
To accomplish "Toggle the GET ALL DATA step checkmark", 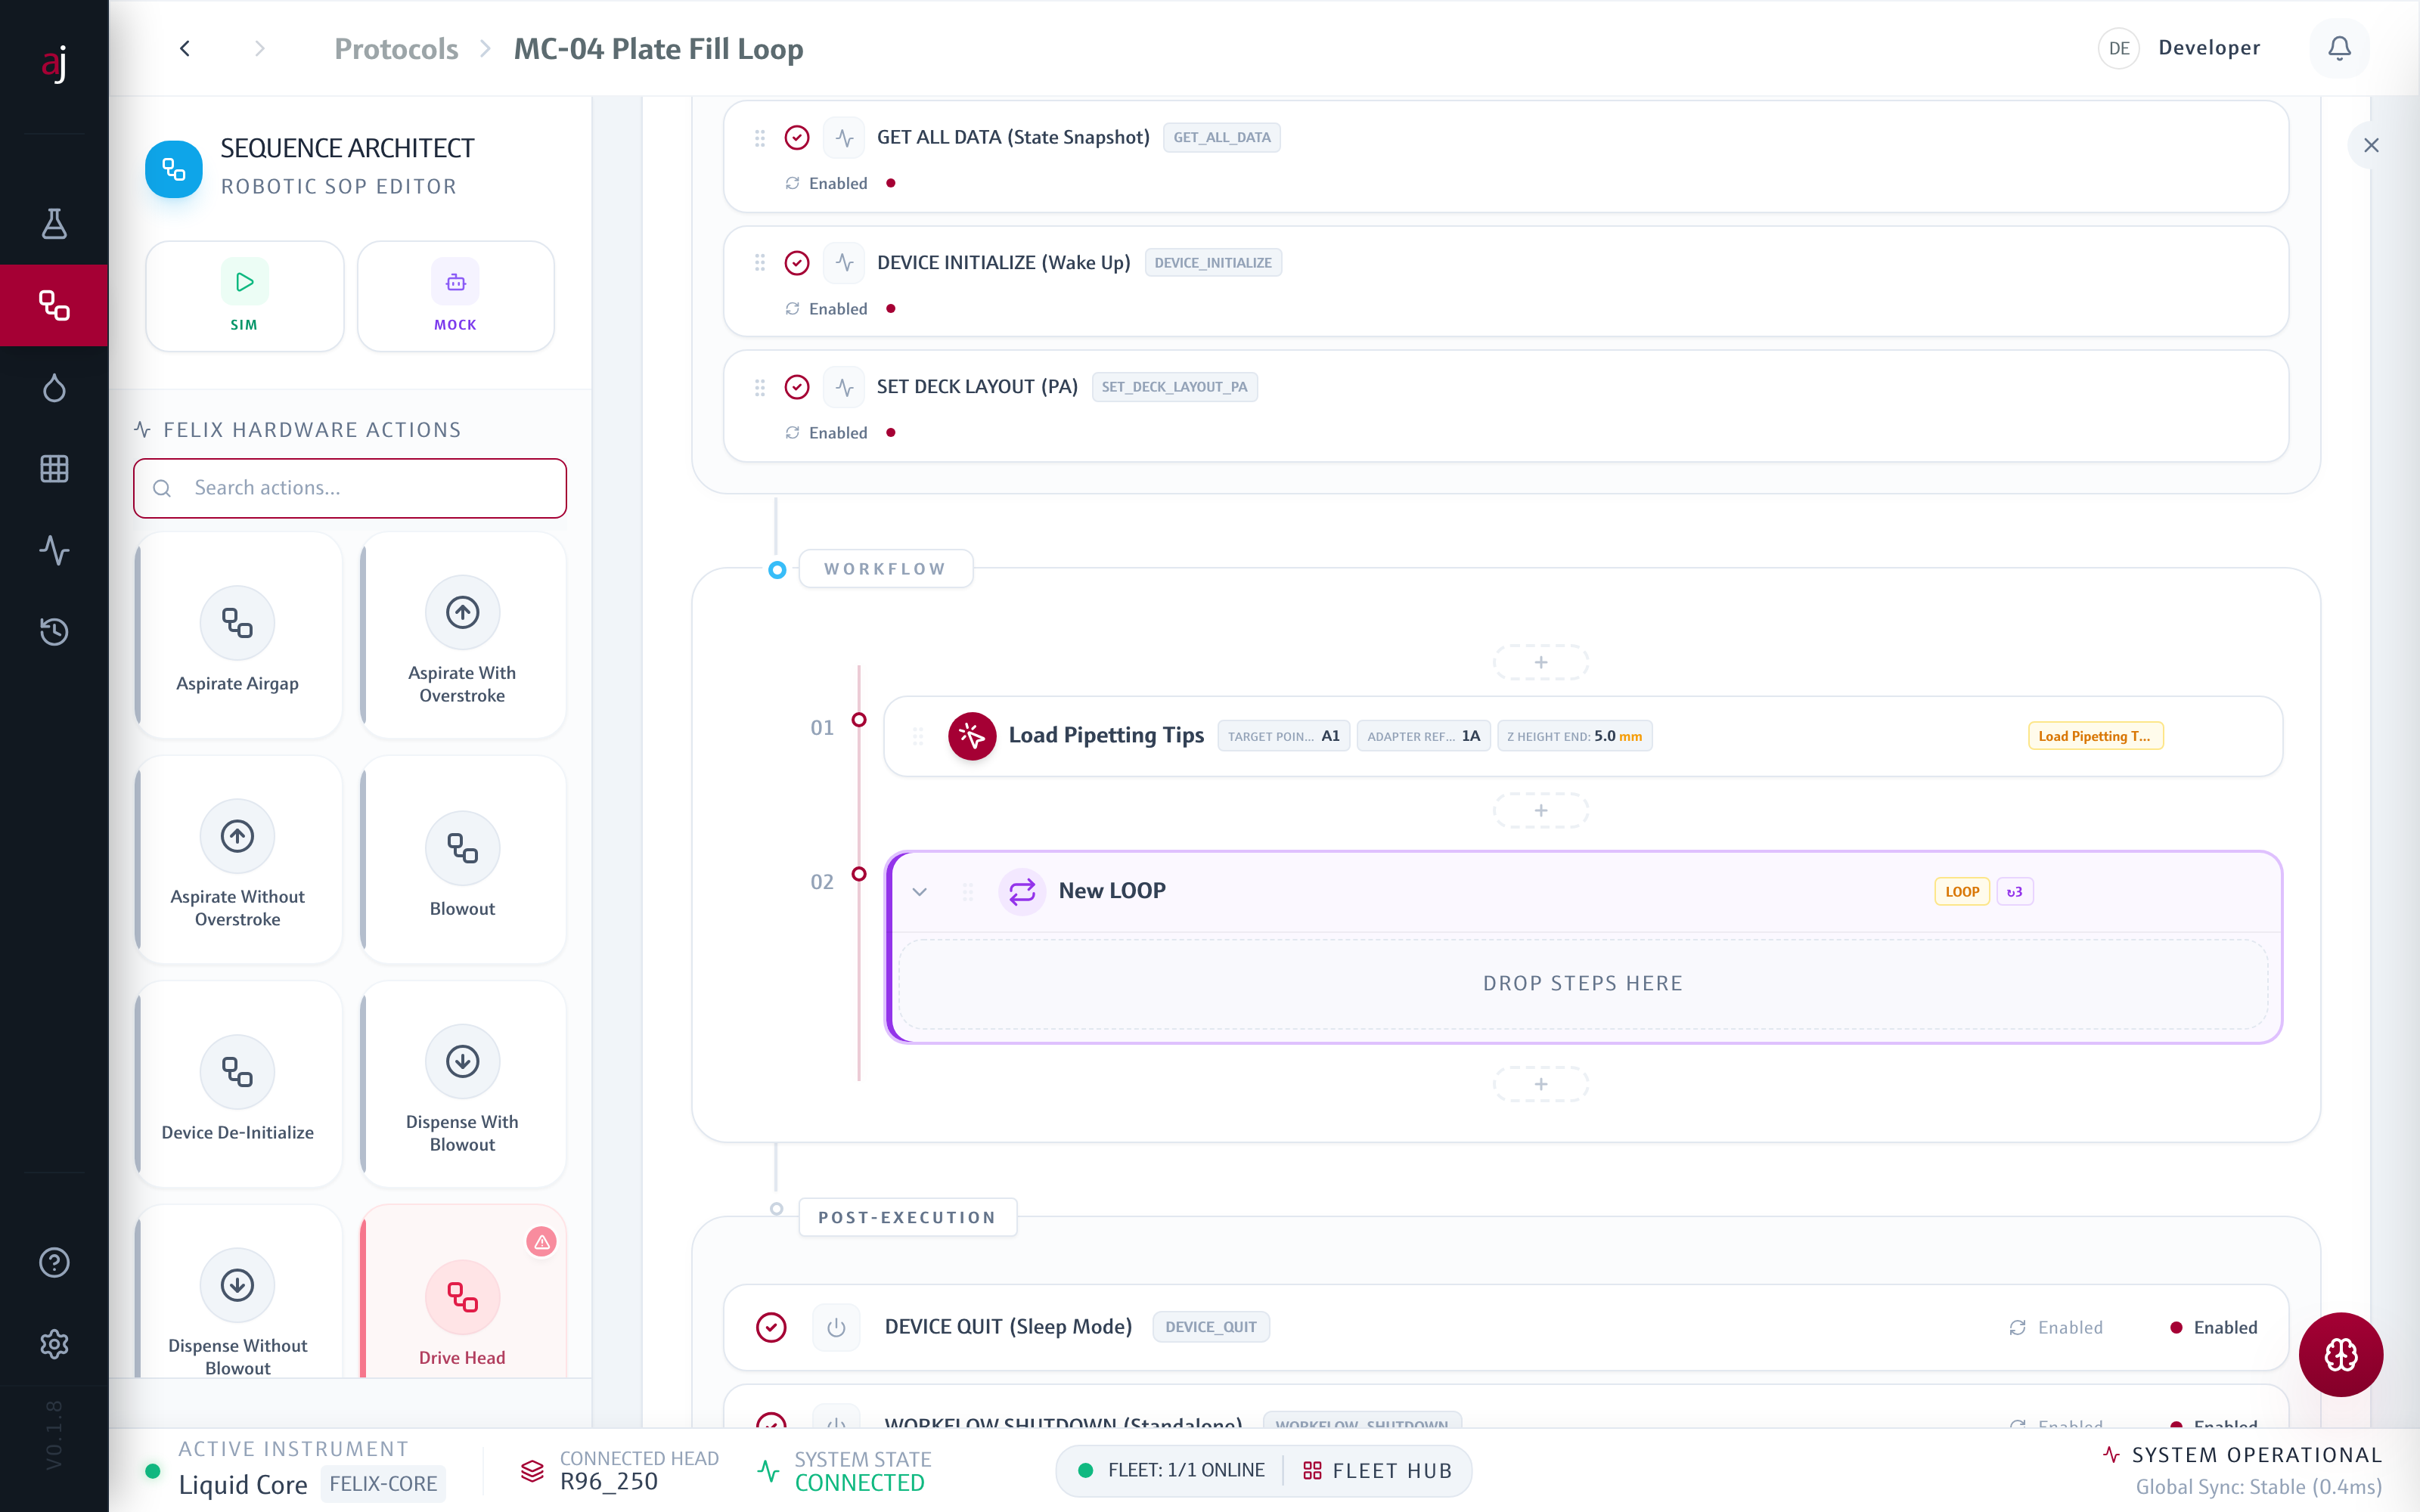I will pyautogui.click(x=797, y=138).
